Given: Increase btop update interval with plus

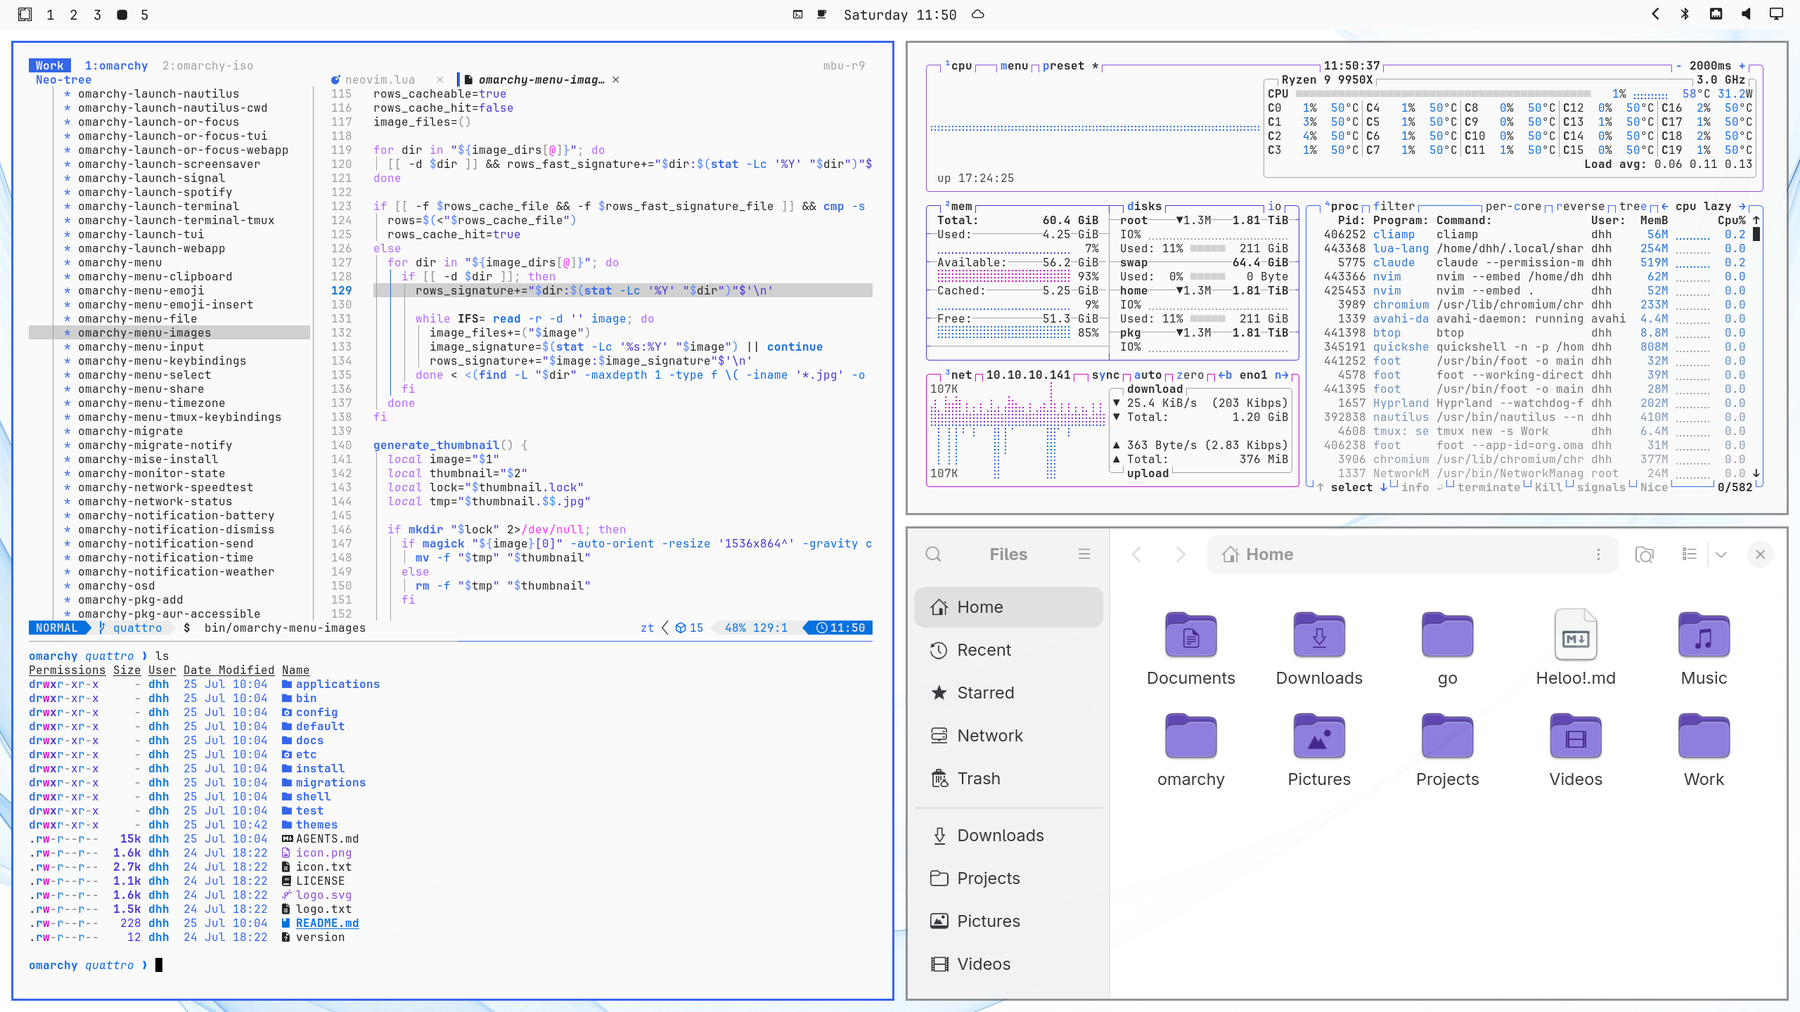Looking at the screenshot, I should [x=1742, y=66].
